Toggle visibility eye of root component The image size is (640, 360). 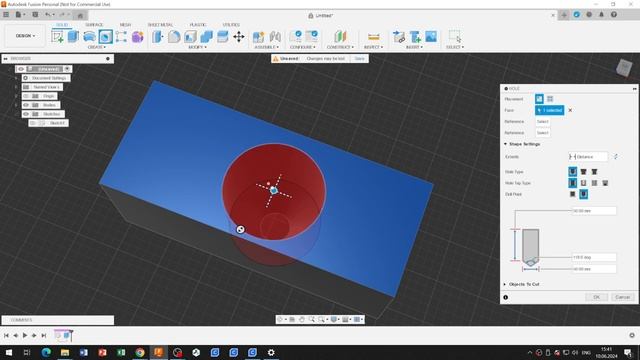click(21, 69)
